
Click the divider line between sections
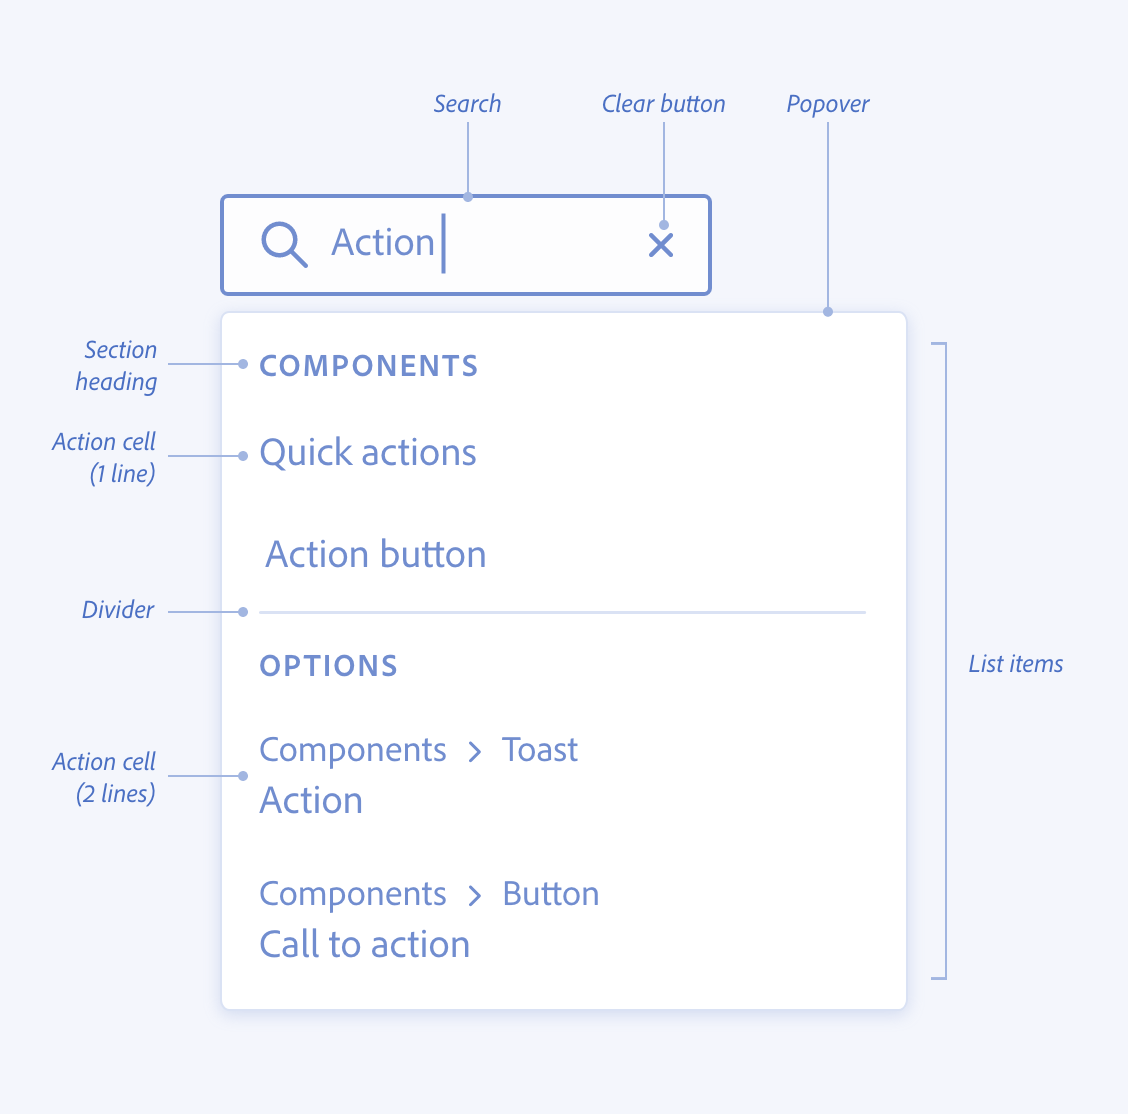(562, 612)
